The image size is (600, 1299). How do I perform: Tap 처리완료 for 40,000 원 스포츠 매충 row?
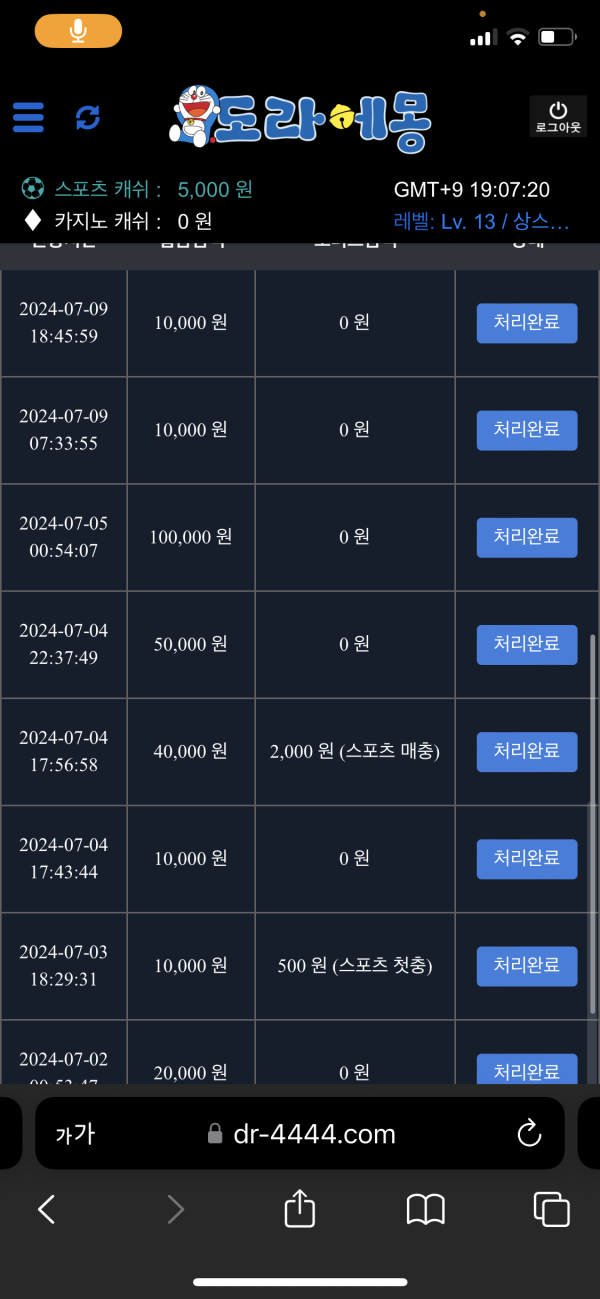tap(527, 751)
